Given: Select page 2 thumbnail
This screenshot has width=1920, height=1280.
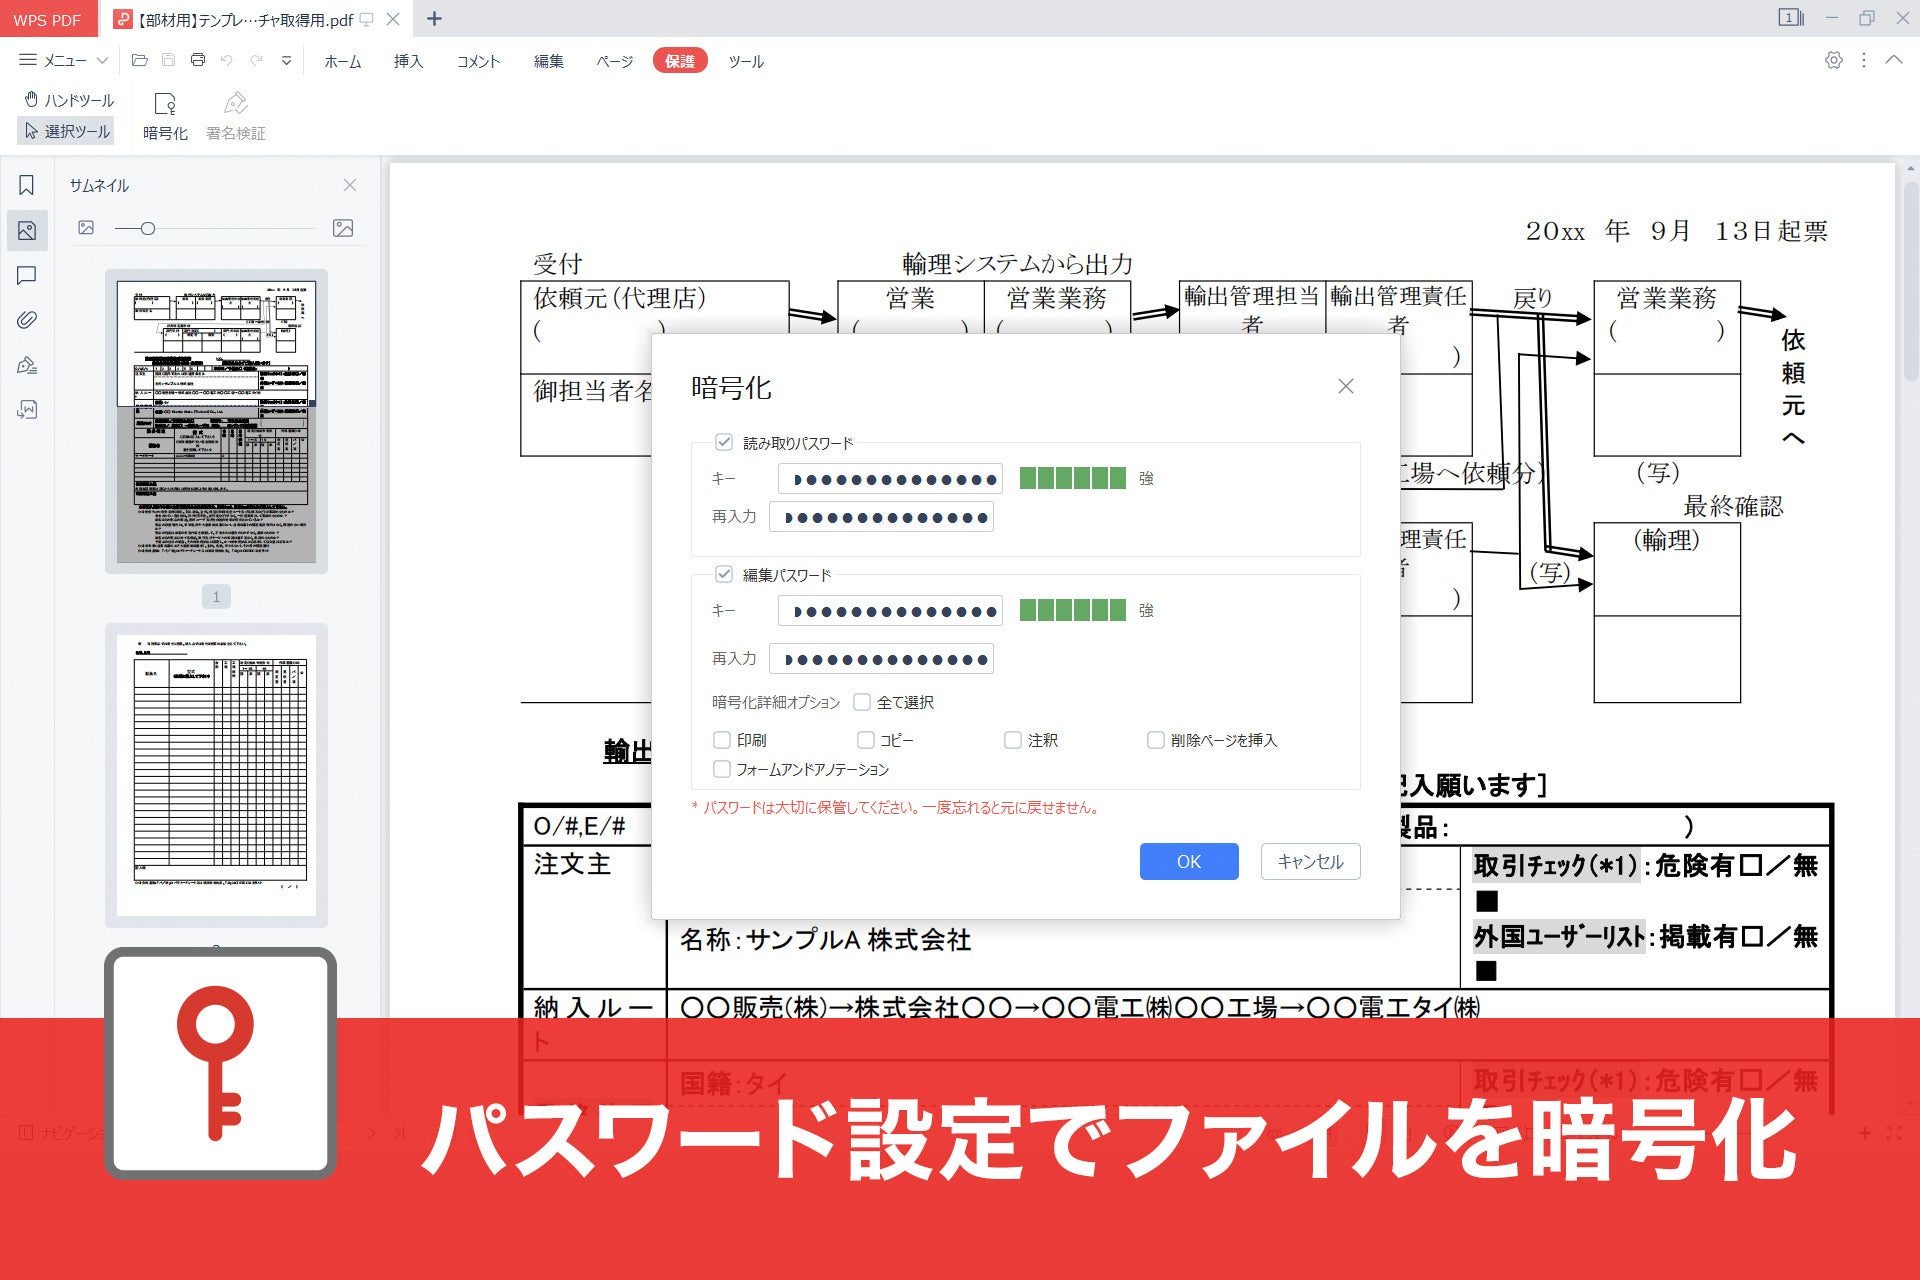Looking at the screenshot, I should (216, 775).
